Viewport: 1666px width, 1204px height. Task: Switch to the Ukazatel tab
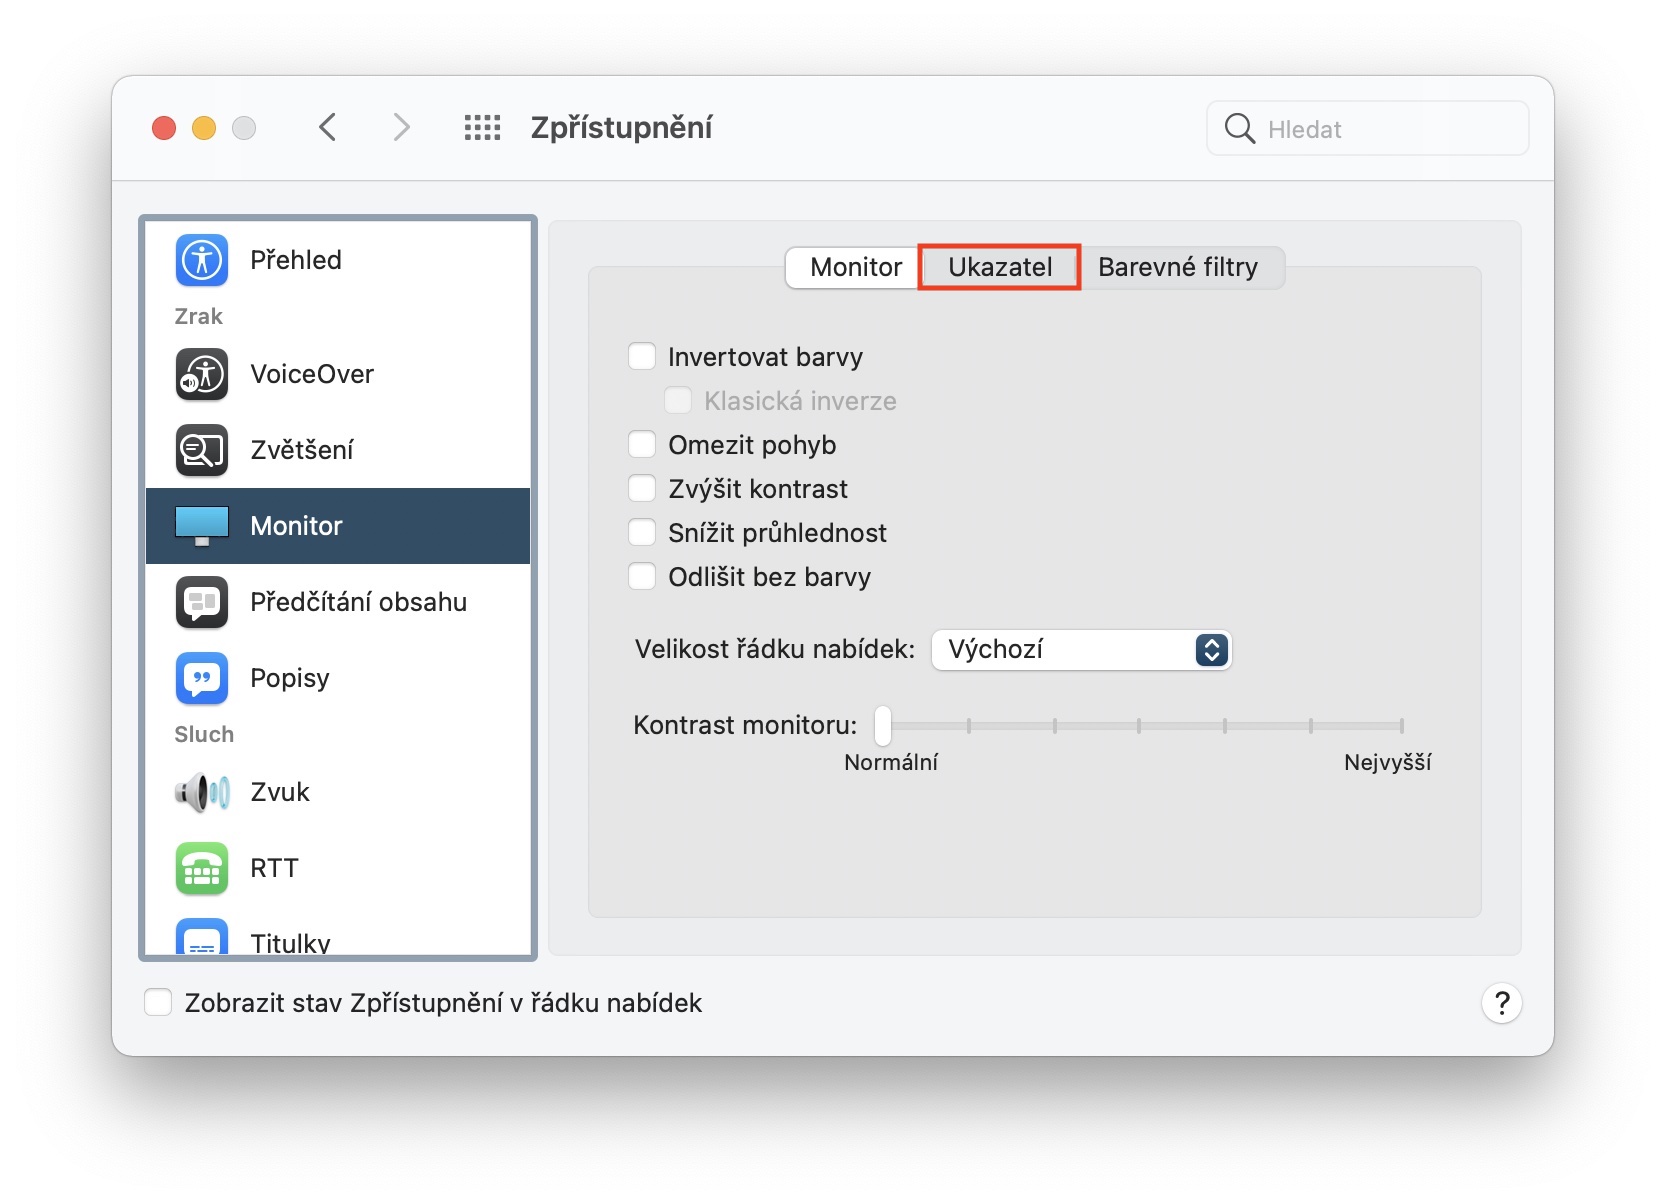[1000, 267]
